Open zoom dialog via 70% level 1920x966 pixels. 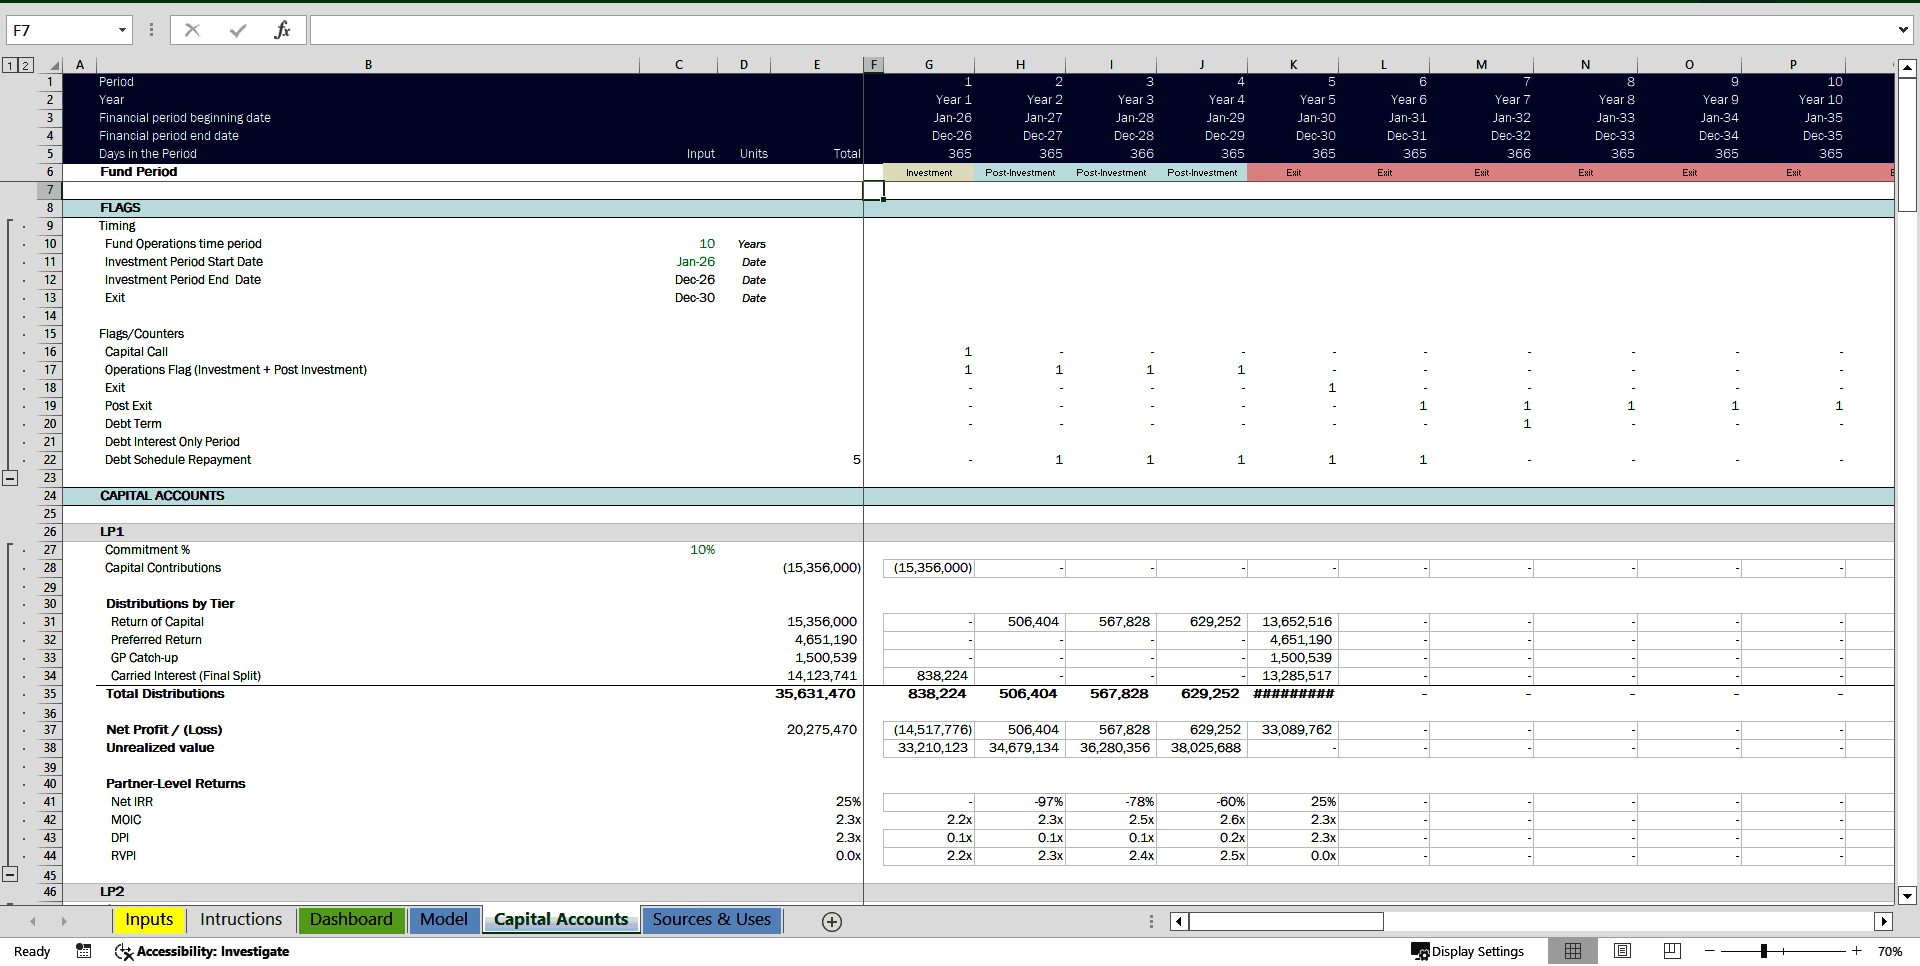pos(1889,951)
